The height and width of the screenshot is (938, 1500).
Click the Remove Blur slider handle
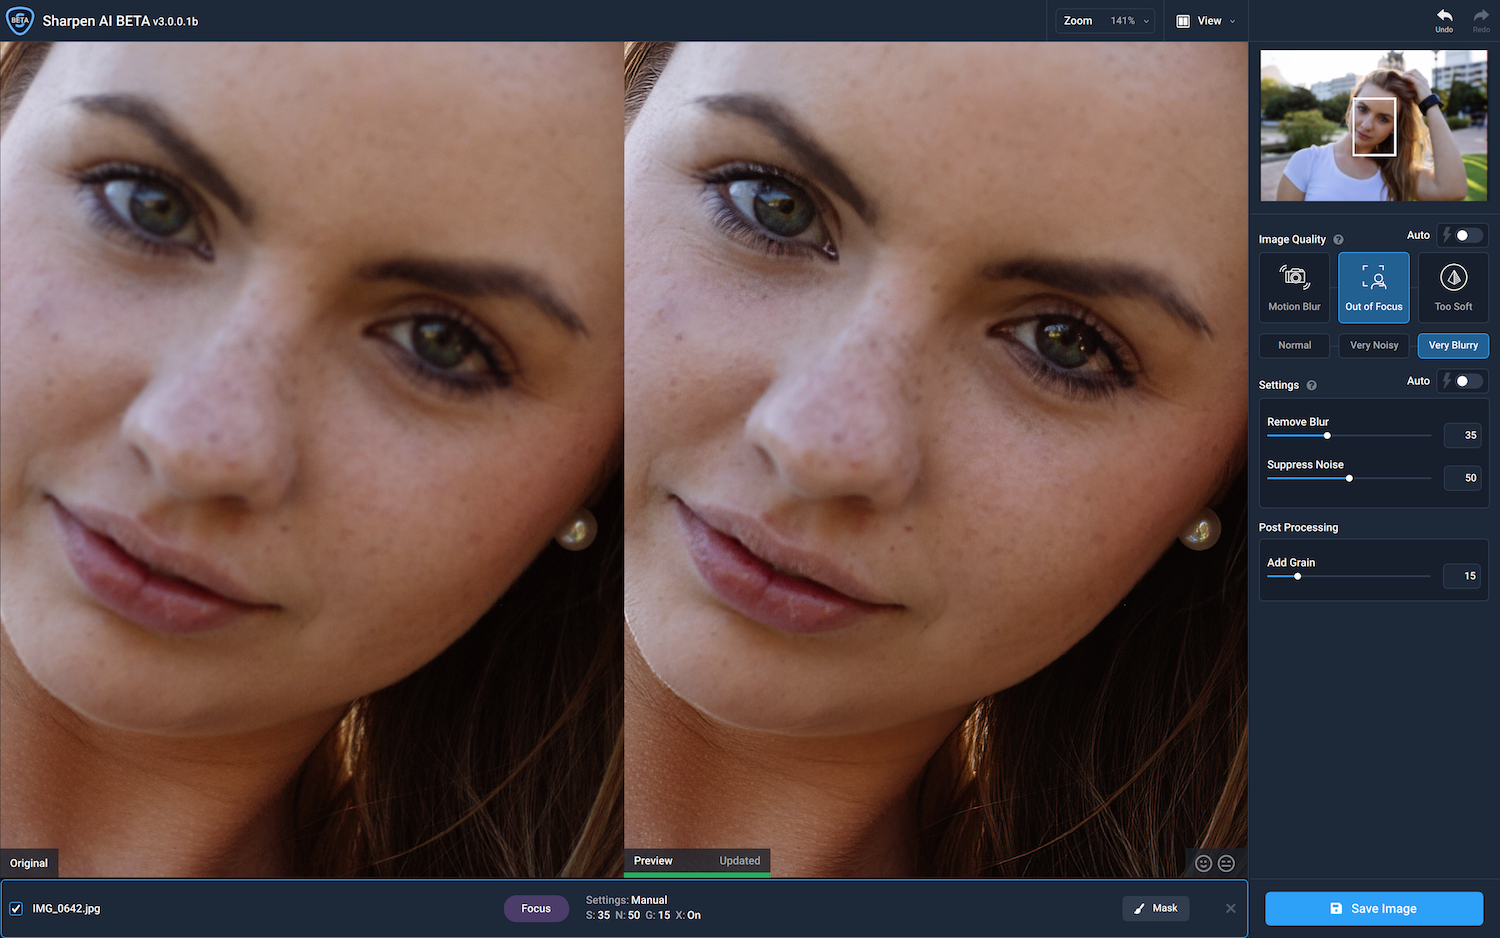[1327, 436]
